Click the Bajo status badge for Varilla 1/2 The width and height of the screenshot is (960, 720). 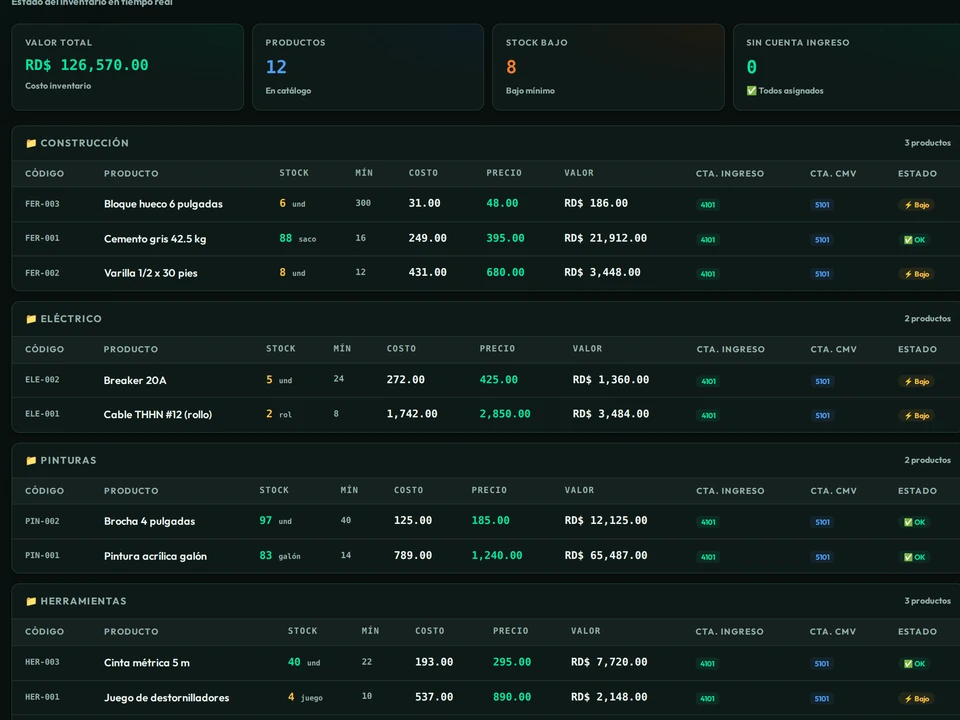tap(917, 274)
